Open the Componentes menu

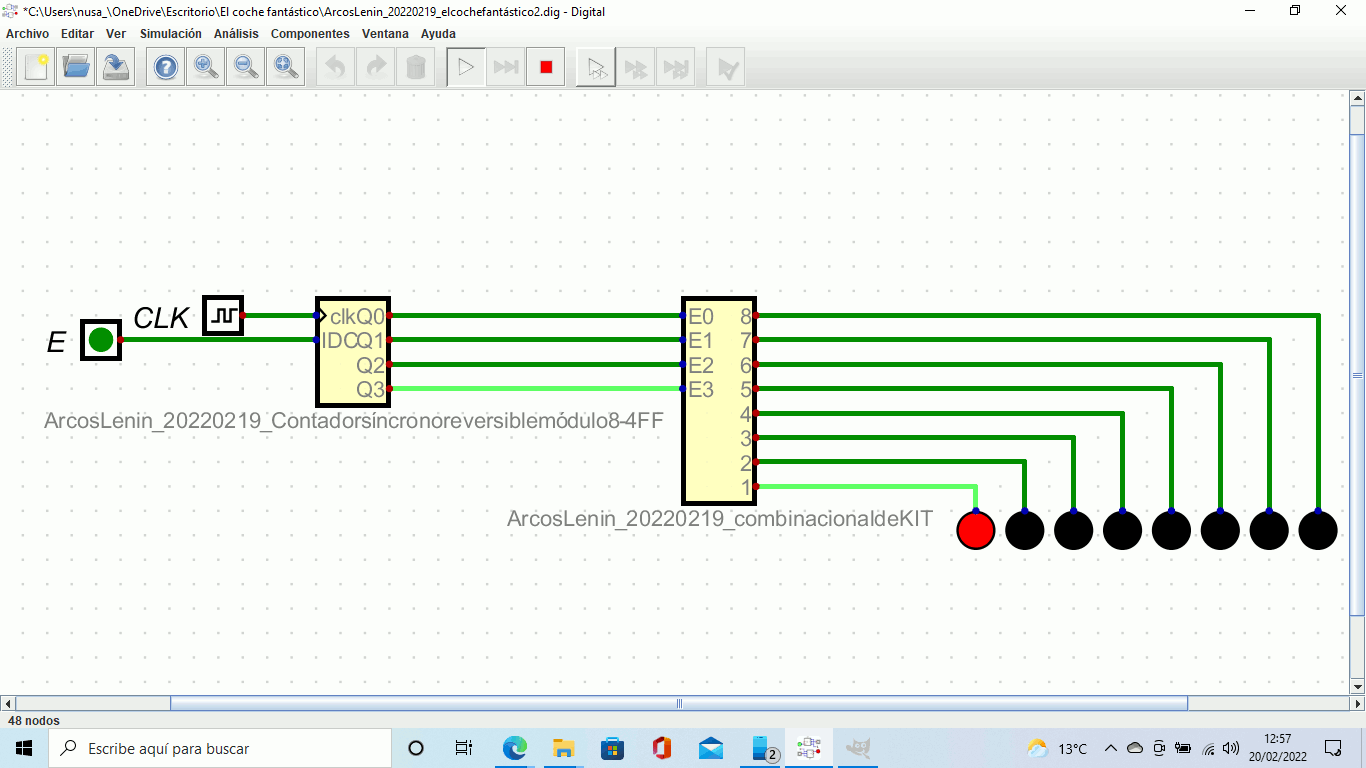pyautogui.click(x=310, y=34)
